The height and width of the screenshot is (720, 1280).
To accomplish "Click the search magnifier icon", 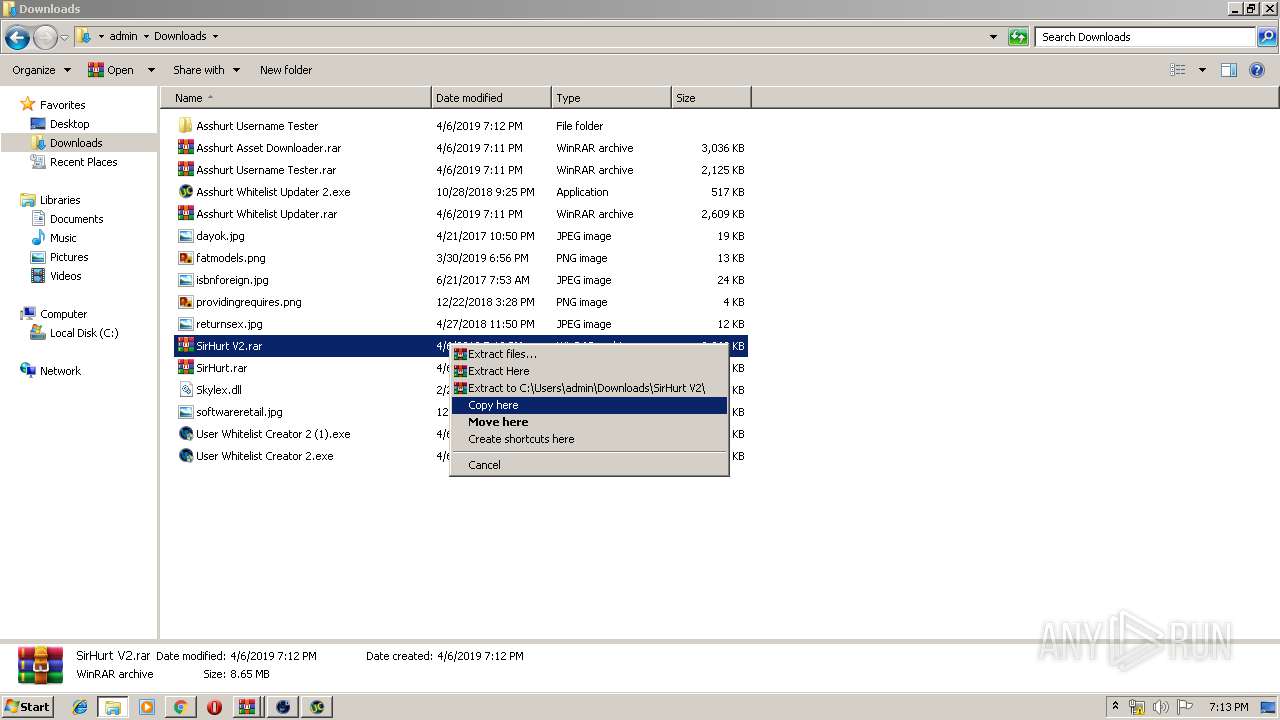I will coord(1266,37).
